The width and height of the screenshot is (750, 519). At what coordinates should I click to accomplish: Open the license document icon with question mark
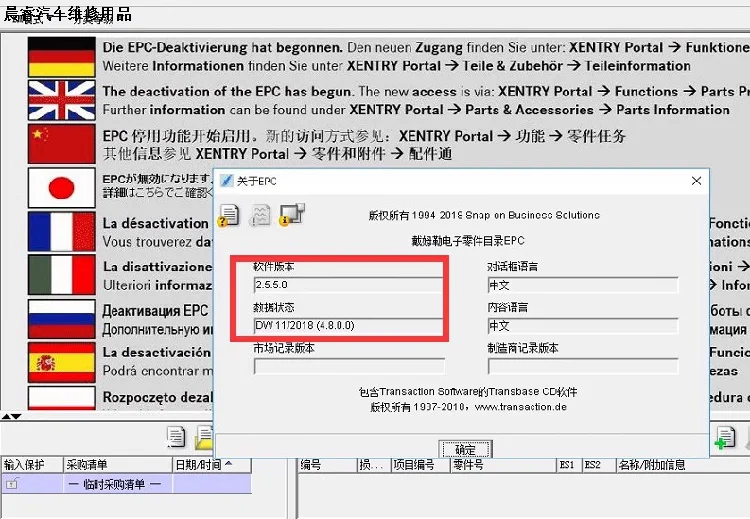click(x=229, y=216)
